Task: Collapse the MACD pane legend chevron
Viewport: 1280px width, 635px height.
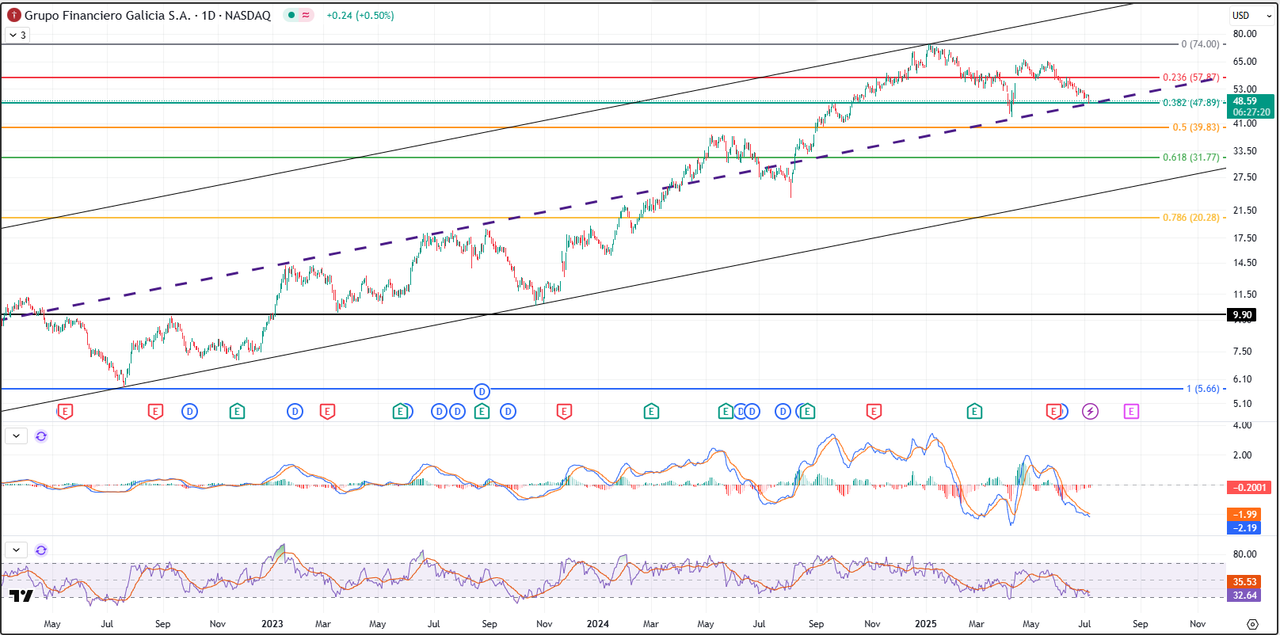Action: tap(16, 436)
